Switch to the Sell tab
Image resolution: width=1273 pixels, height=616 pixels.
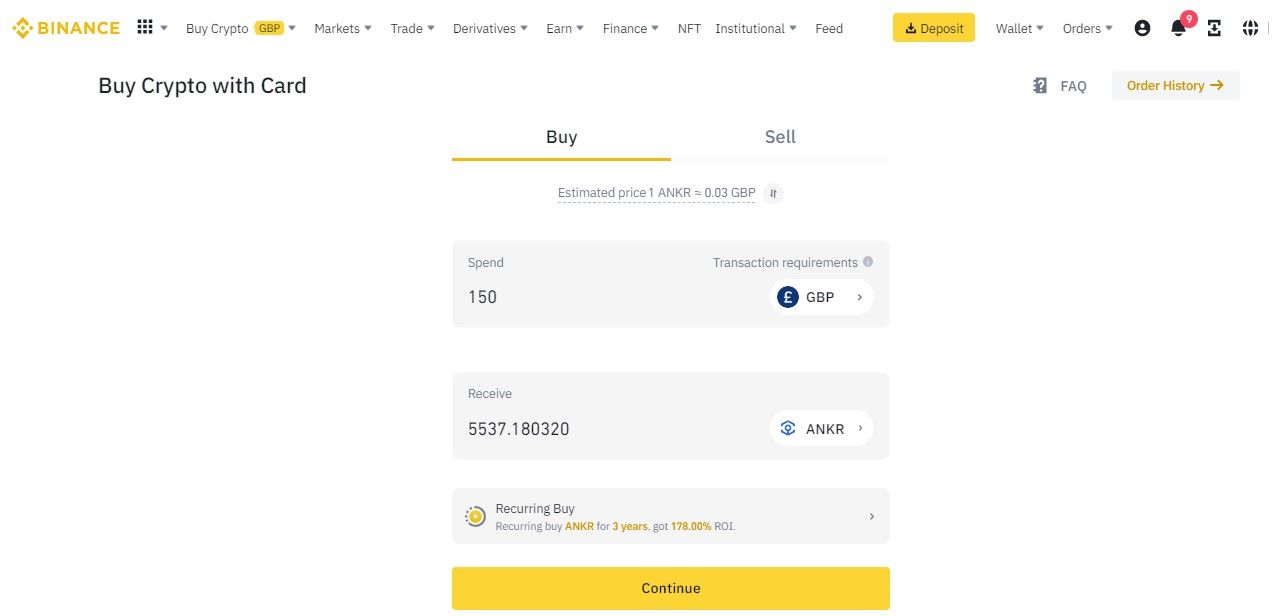pyautogui.click(x=780, y=137)
